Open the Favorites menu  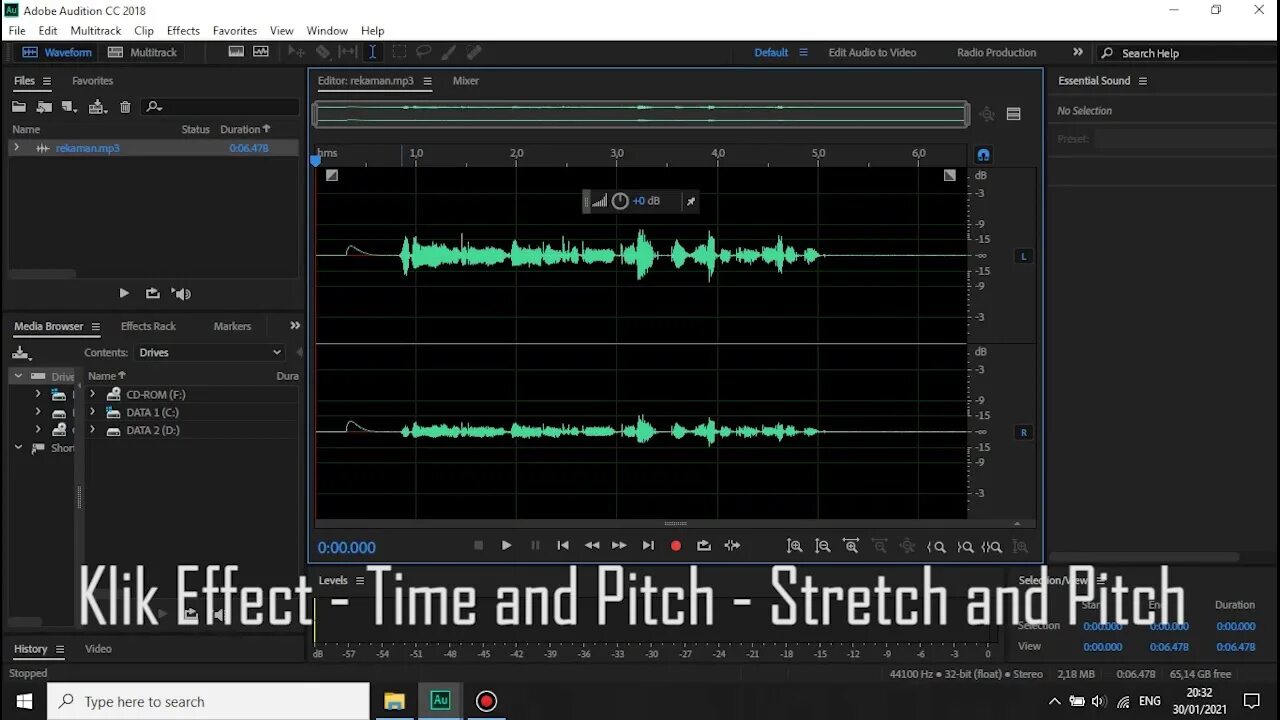click(235, 31)
